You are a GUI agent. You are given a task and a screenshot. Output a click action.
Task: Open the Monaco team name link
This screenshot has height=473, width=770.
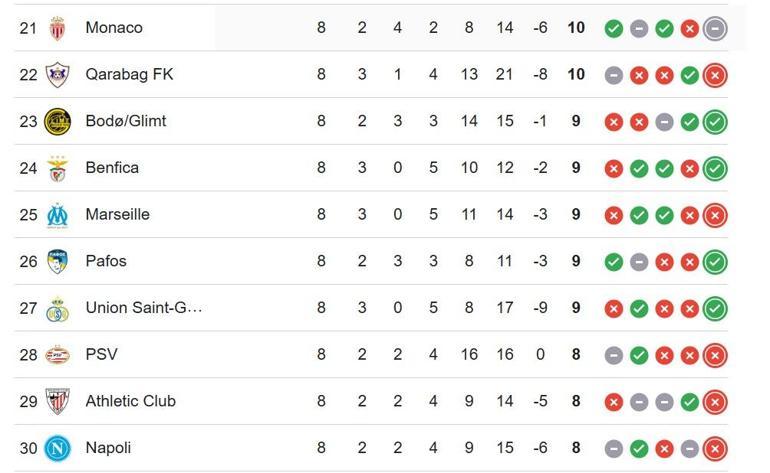coord(114,28)
